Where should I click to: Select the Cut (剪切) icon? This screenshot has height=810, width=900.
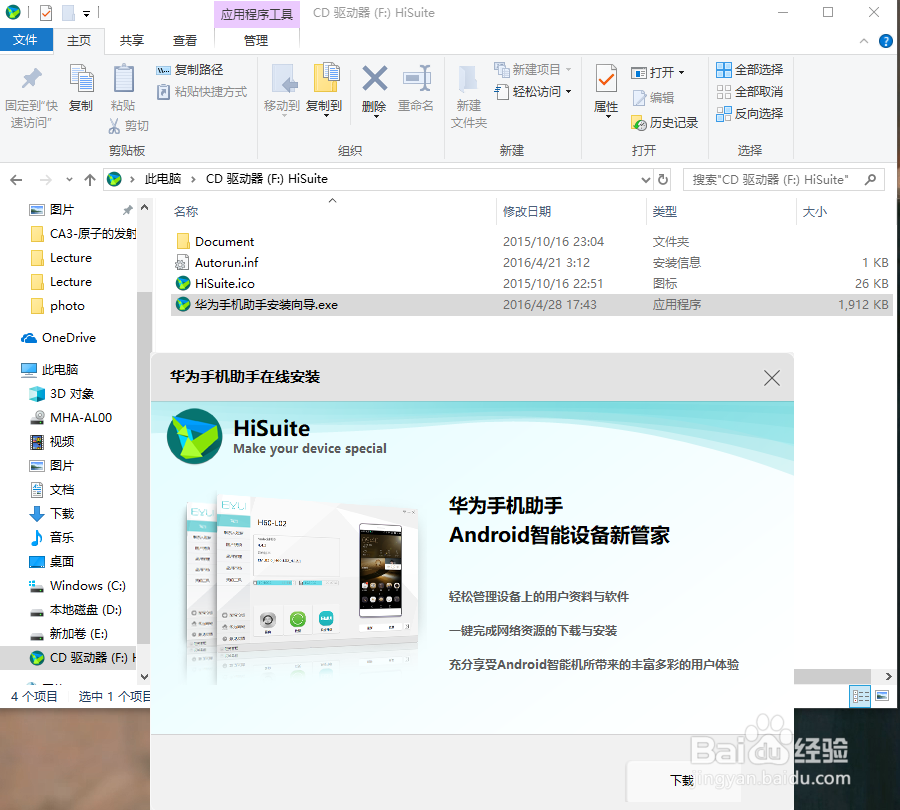129,126
